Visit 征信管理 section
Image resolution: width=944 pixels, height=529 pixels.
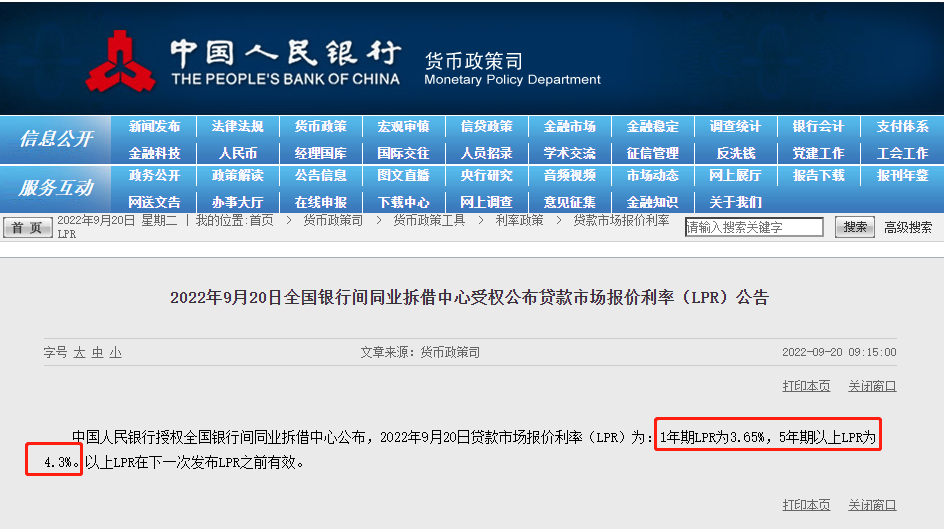tap(653, 153)
